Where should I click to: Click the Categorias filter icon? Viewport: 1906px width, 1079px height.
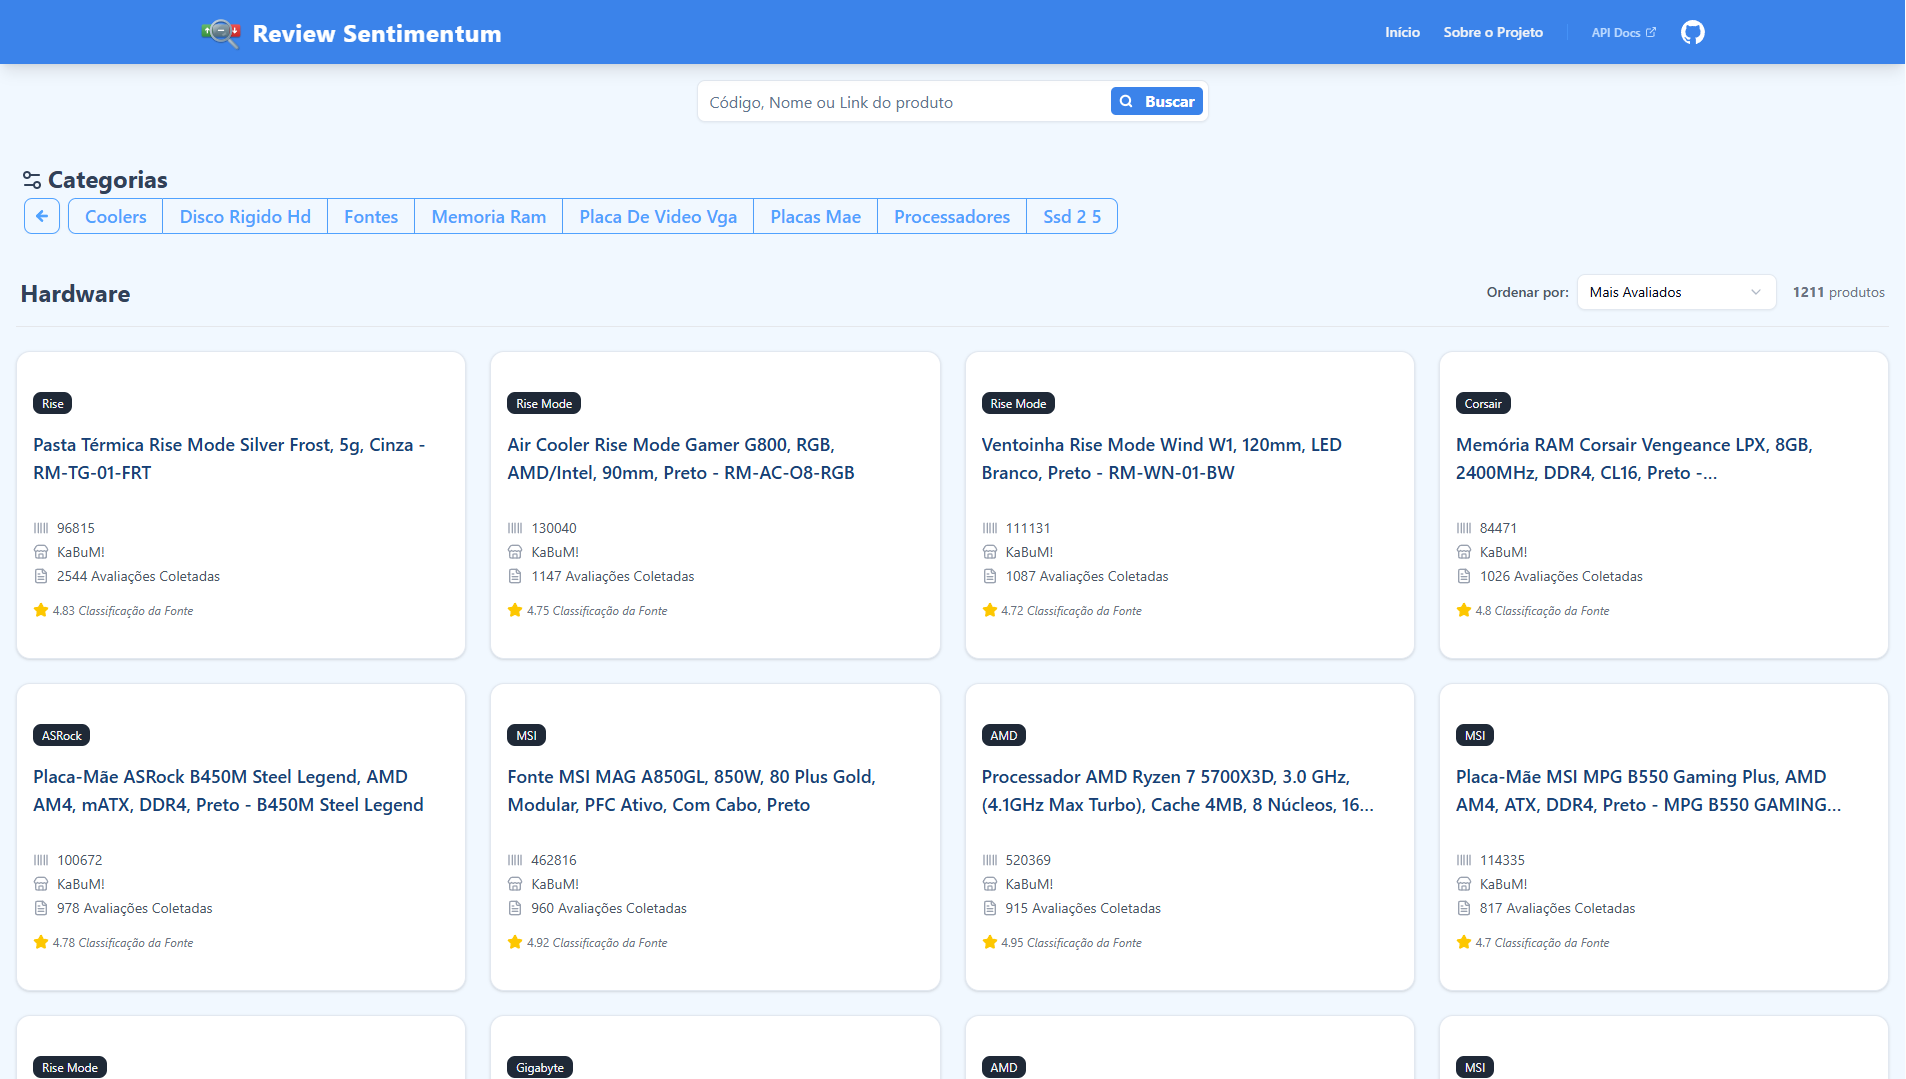32,180
